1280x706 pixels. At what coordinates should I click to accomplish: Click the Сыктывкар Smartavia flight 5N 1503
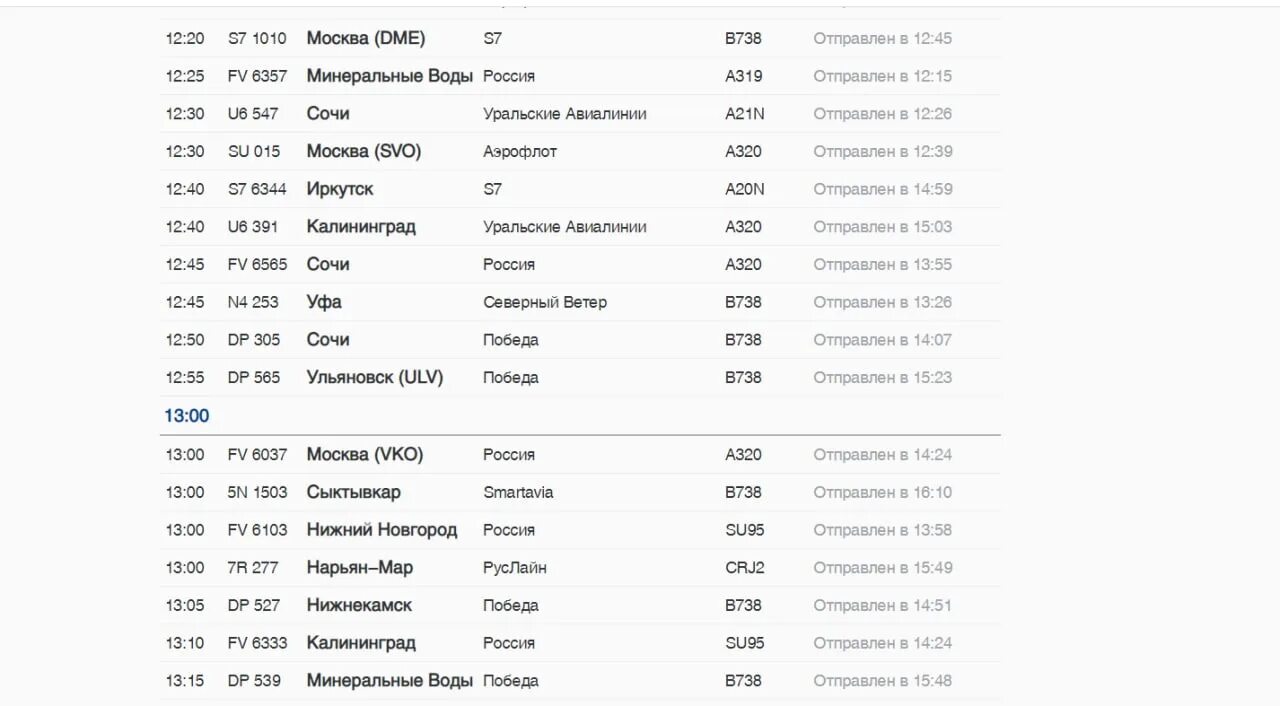(580, 493)
